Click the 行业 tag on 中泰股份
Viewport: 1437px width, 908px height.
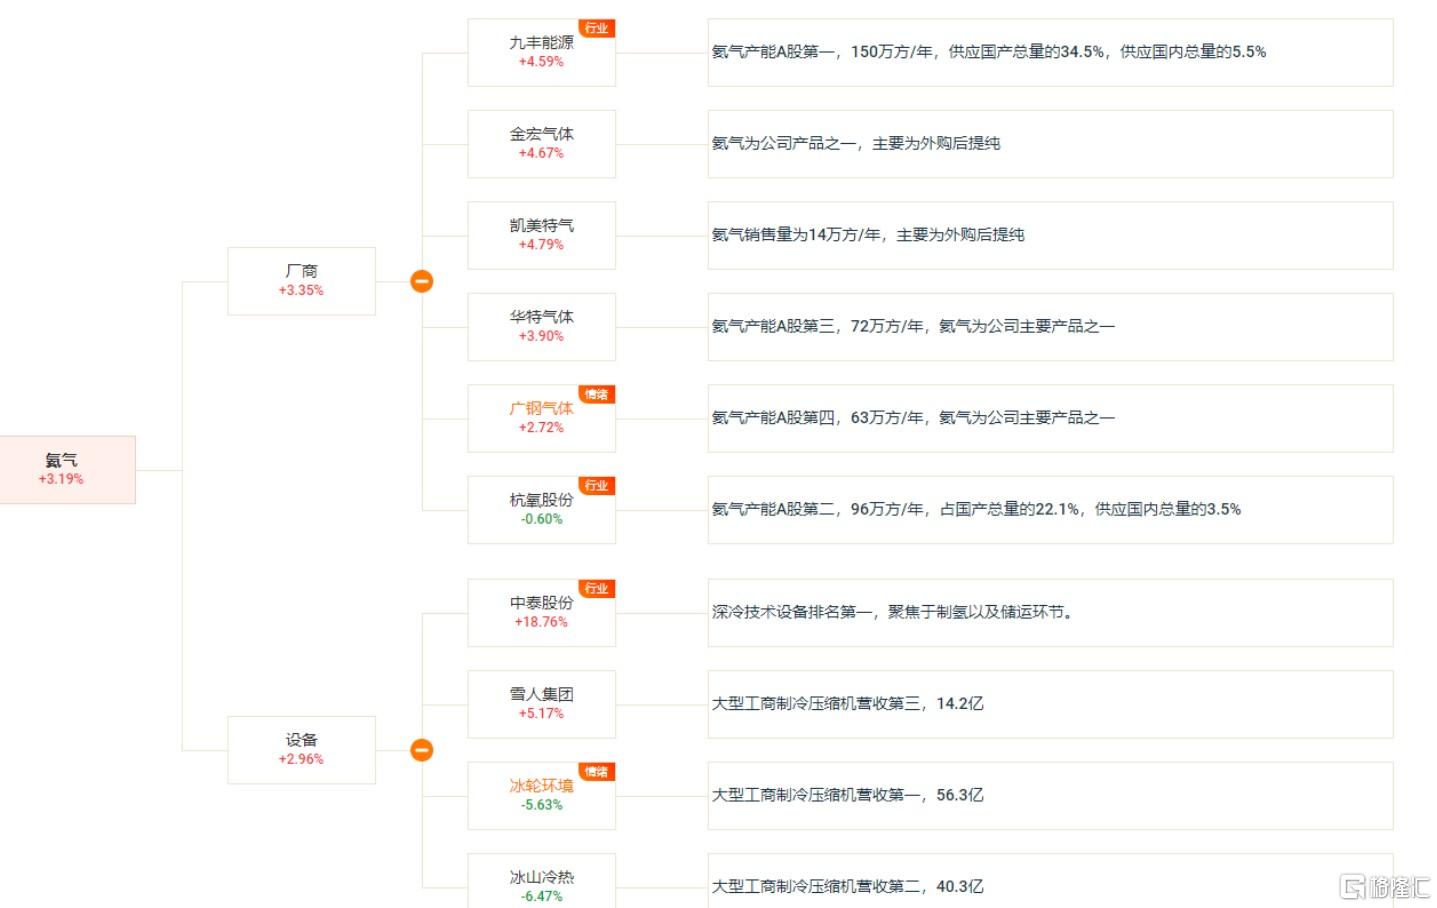click(597, 589)
